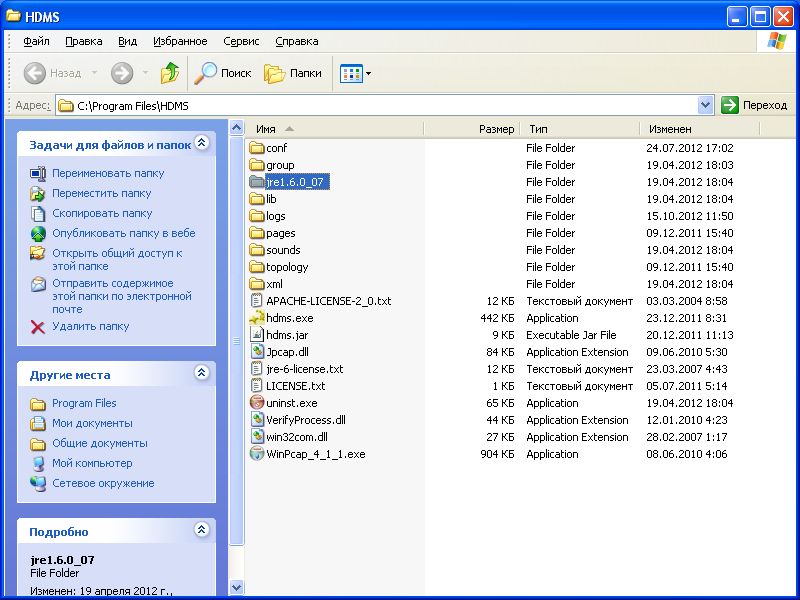This screenshot has width=800, height=600.
Task: Open the Файл menu
Action: coord(36,41)
